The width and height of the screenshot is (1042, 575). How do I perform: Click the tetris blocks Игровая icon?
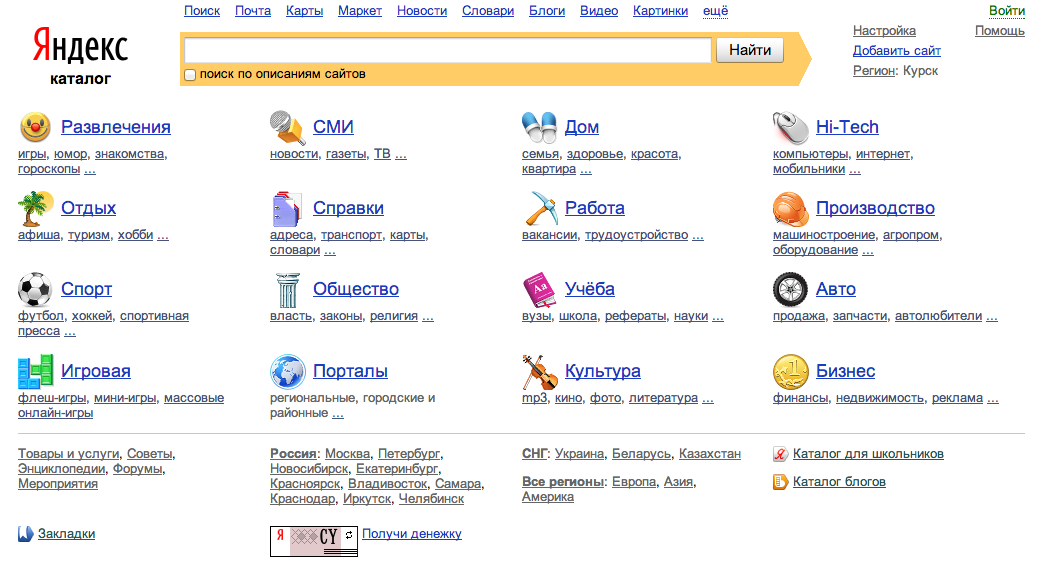coord(35,371)
